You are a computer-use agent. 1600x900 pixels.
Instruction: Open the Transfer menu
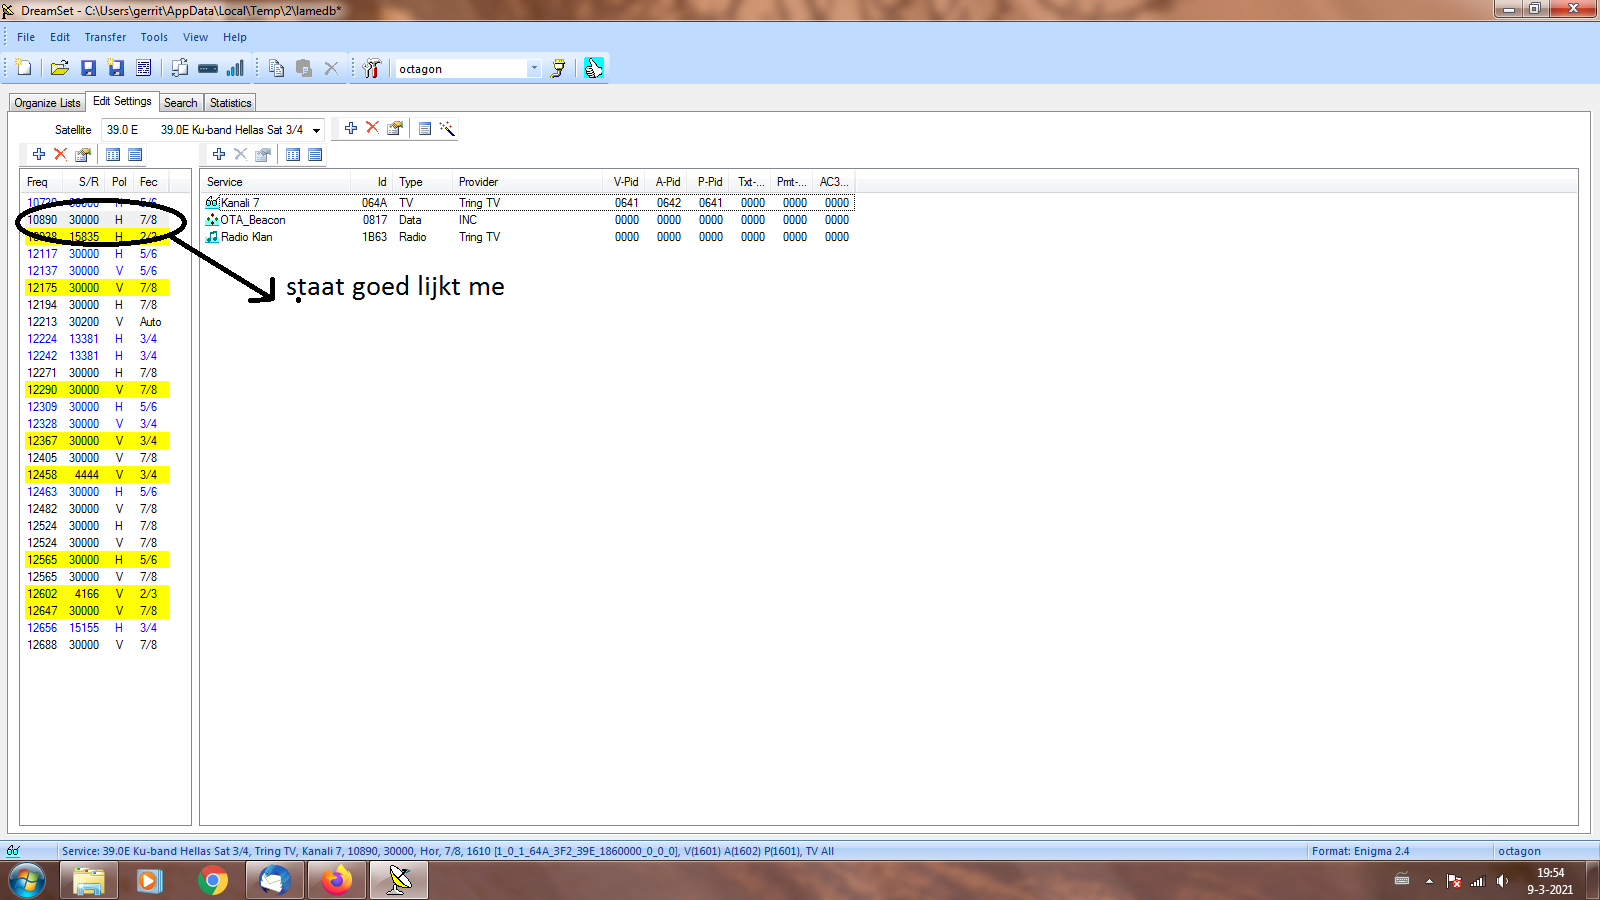pyautogui.click(x=105, y=37)
